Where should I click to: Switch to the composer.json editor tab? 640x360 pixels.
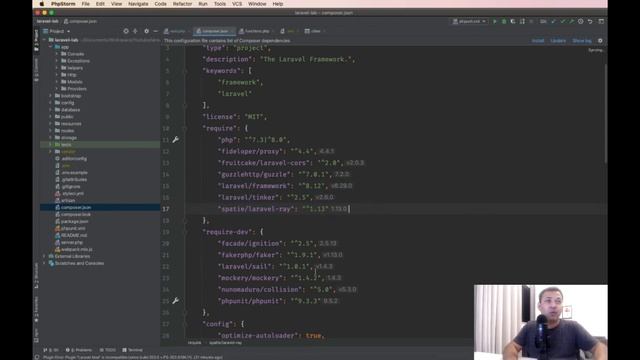(x=214, y=31)
